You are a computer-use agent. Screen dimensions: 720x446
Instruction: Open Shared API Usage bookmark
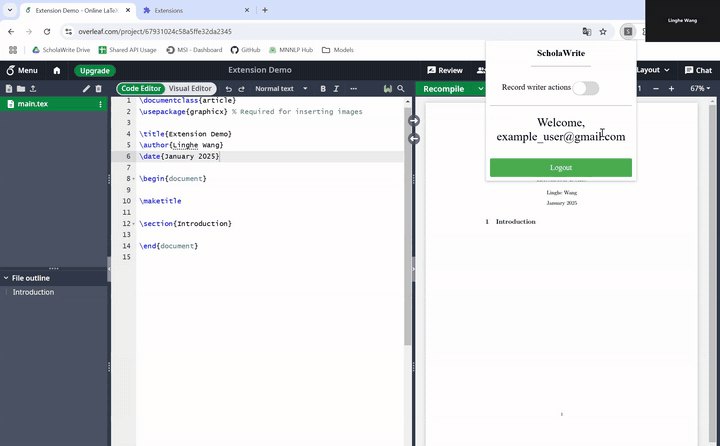tap(128, 50)
